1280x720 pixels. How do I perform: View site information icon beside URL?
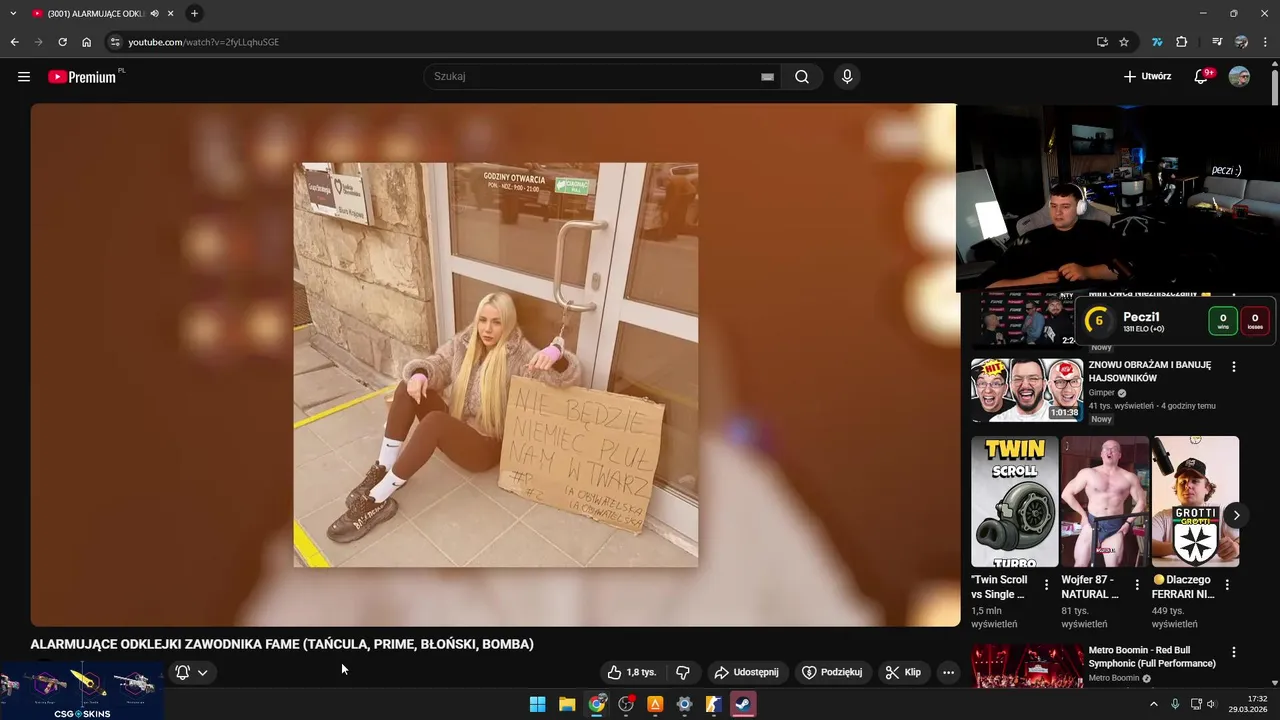[x=115, y=42]
